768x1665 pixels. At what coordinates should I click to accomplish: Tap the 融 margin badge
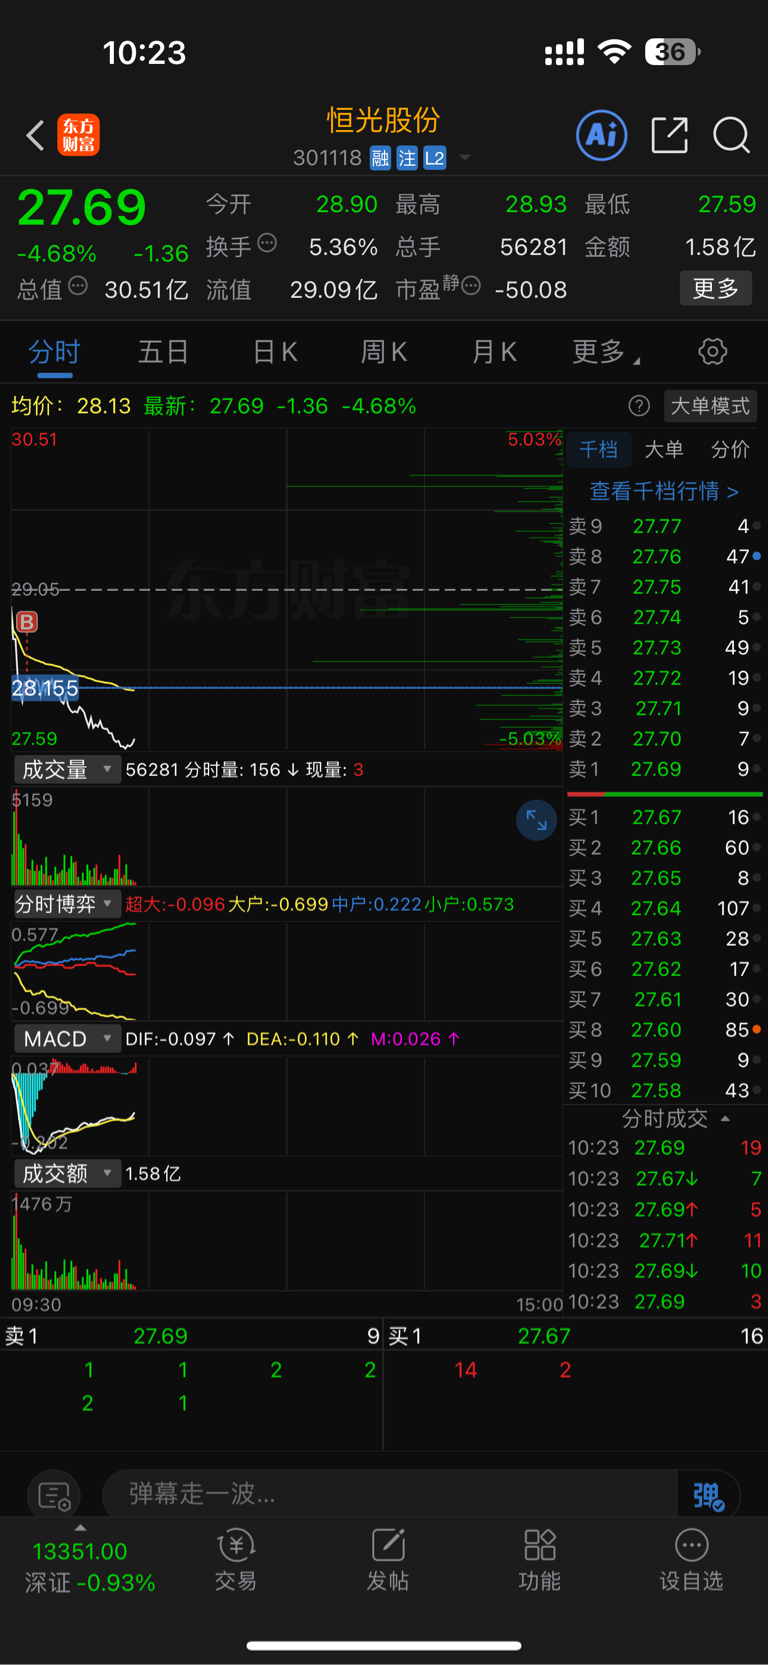380,158
